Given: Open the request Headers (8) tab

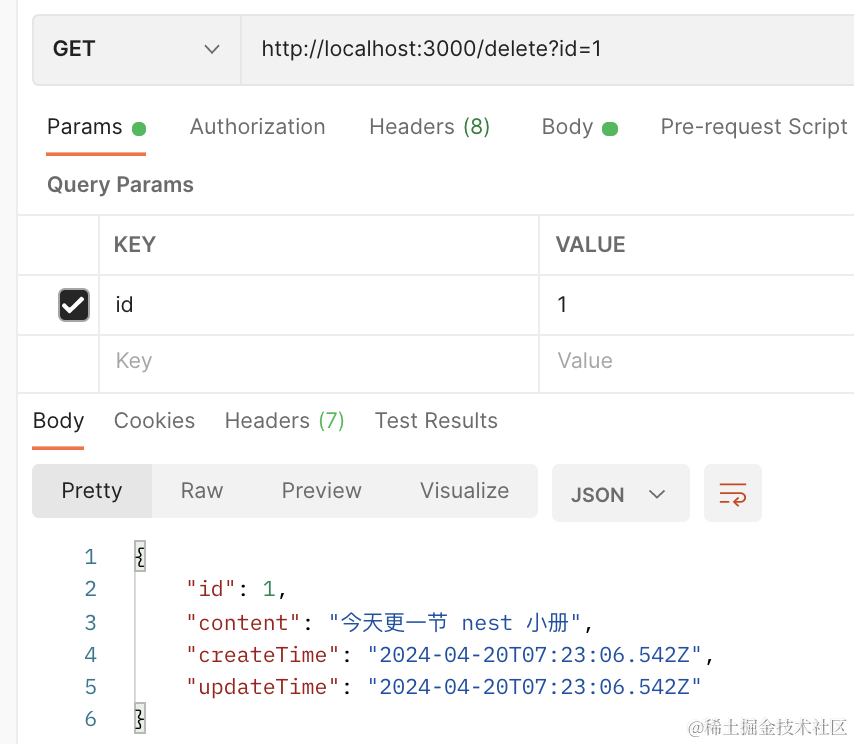Looking at the screenshot, I should (x=429, y=127).
